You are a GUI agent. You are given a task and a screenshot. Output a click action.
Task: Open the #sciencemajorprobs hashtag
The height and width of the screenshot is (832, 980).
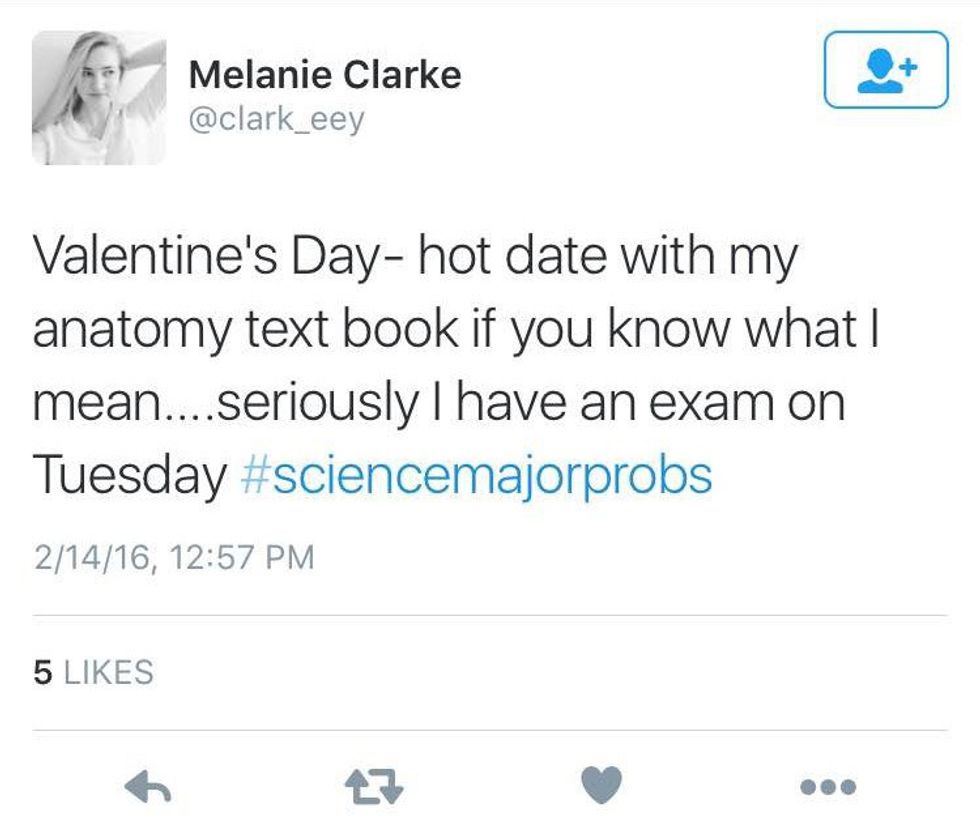[477, 475]
